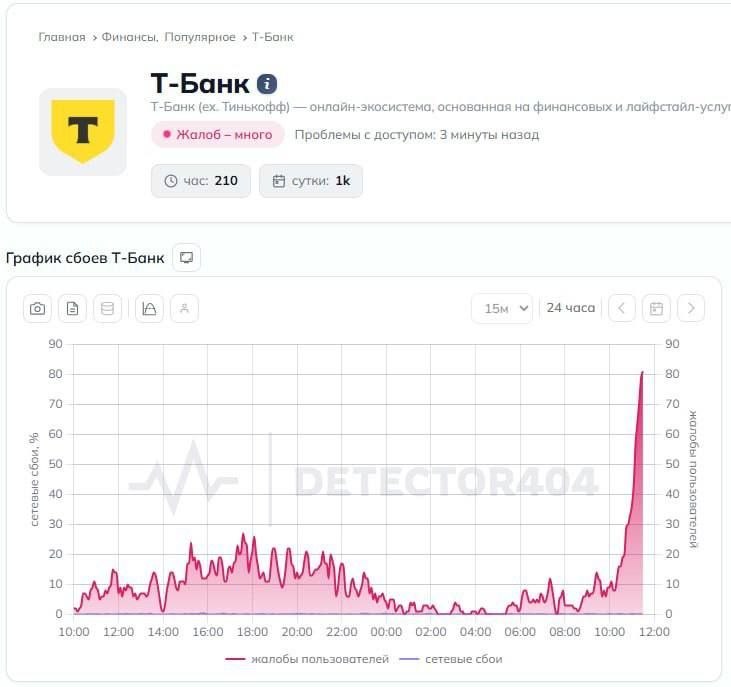Click the document export icon
731x687 pixels.
pos(72,309)
